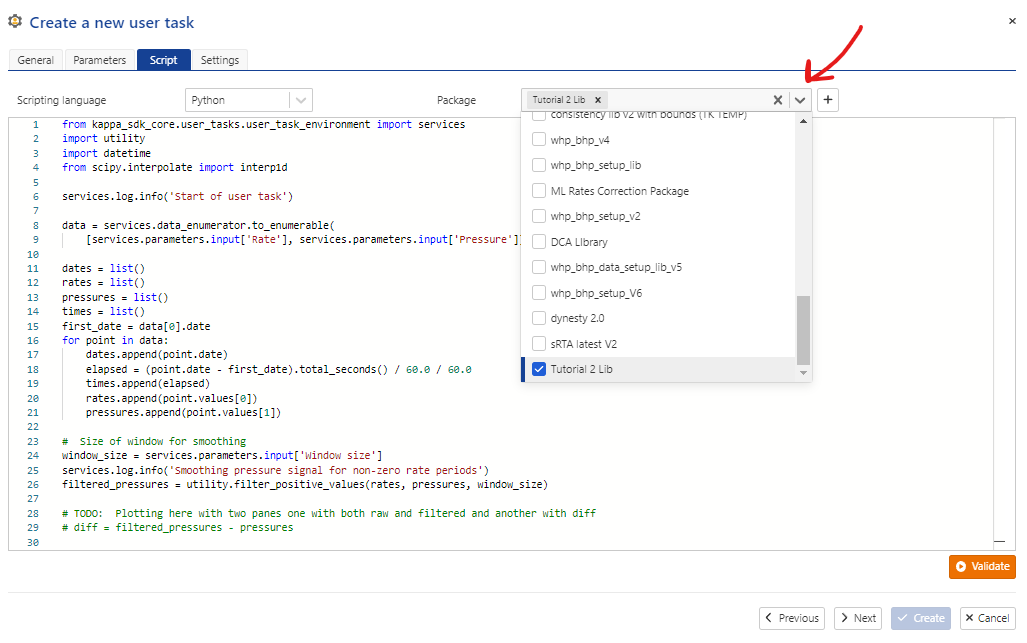Image resolution: width=1027 pixels, height=643 pixels.
Task: Click line 18 elapsed calculation
Action: click(x=278, y=369)
